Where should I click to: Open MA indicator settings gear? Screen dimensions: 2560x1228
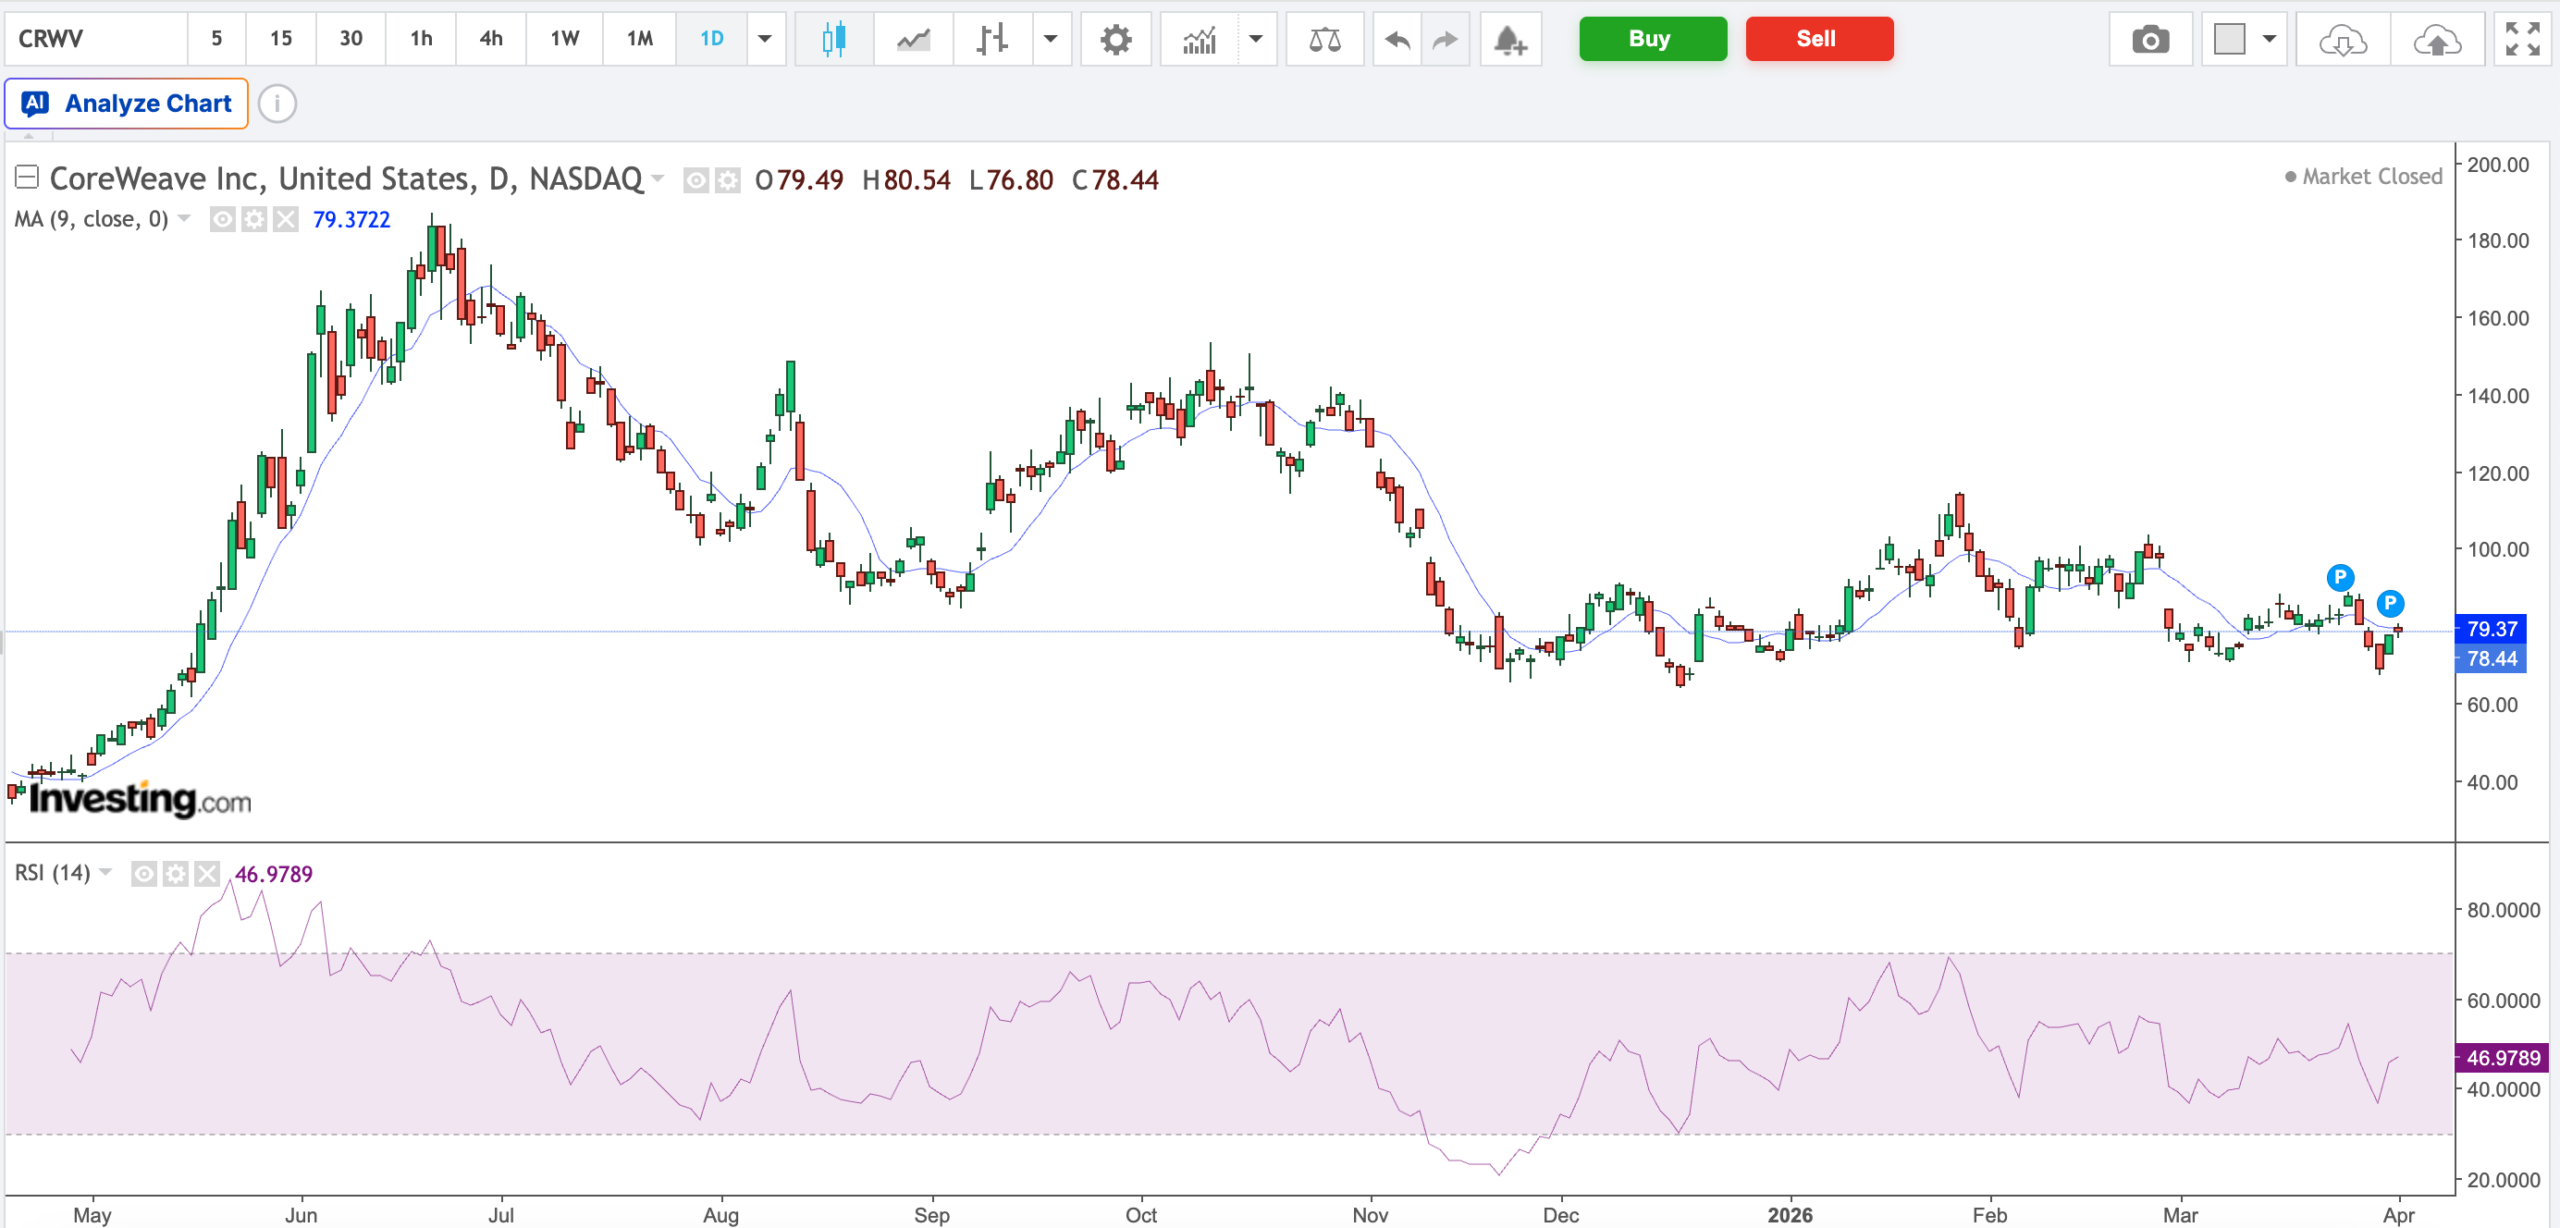(254, 219)
